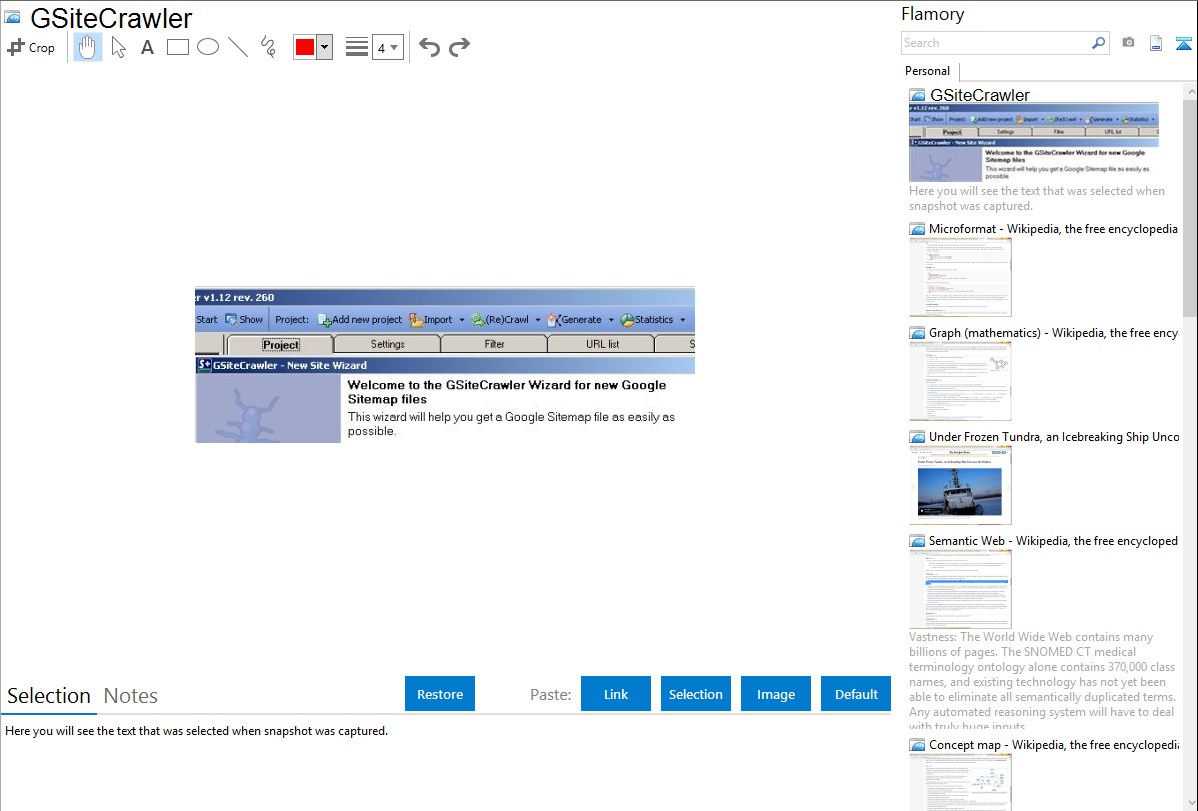Select the Graph (mathematics) snapshot title
The image size is (1198, 811).
tap(1053, 333)
